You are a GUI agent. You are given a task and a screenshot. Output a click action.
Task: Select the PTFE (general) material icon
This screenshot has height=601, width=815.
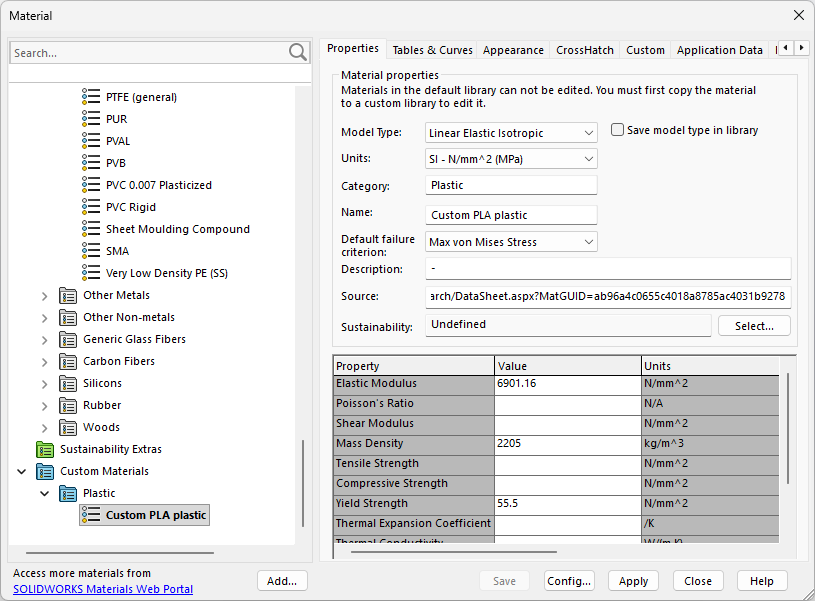pos(91,97)
